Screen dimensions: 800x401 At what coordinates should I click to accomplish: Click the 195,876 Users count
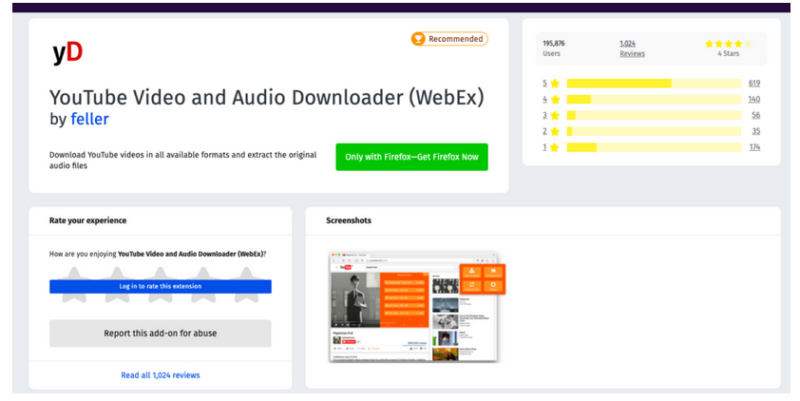(x=554, y=48)
